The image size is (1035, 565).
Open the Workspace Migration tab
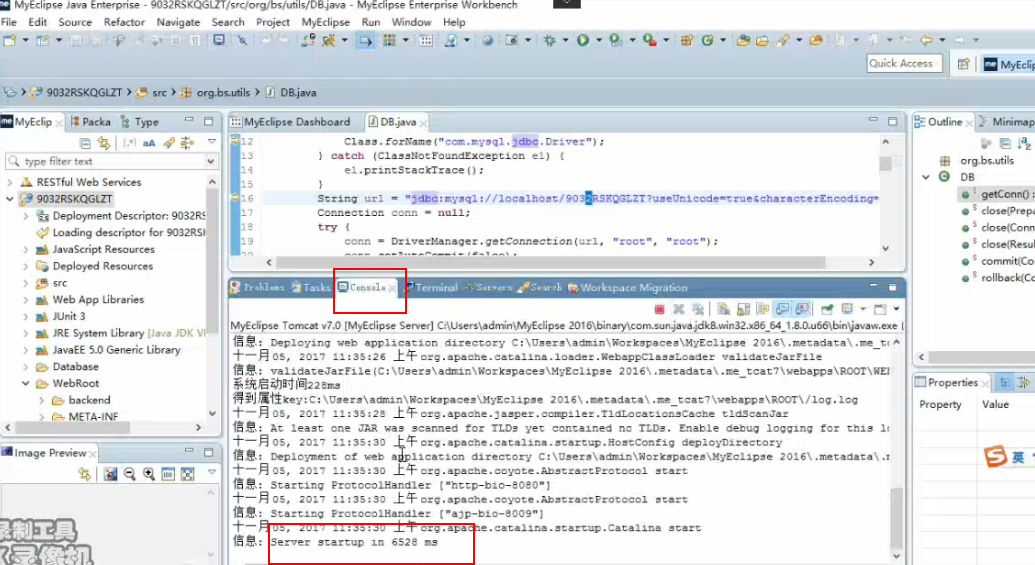[627, 288]
